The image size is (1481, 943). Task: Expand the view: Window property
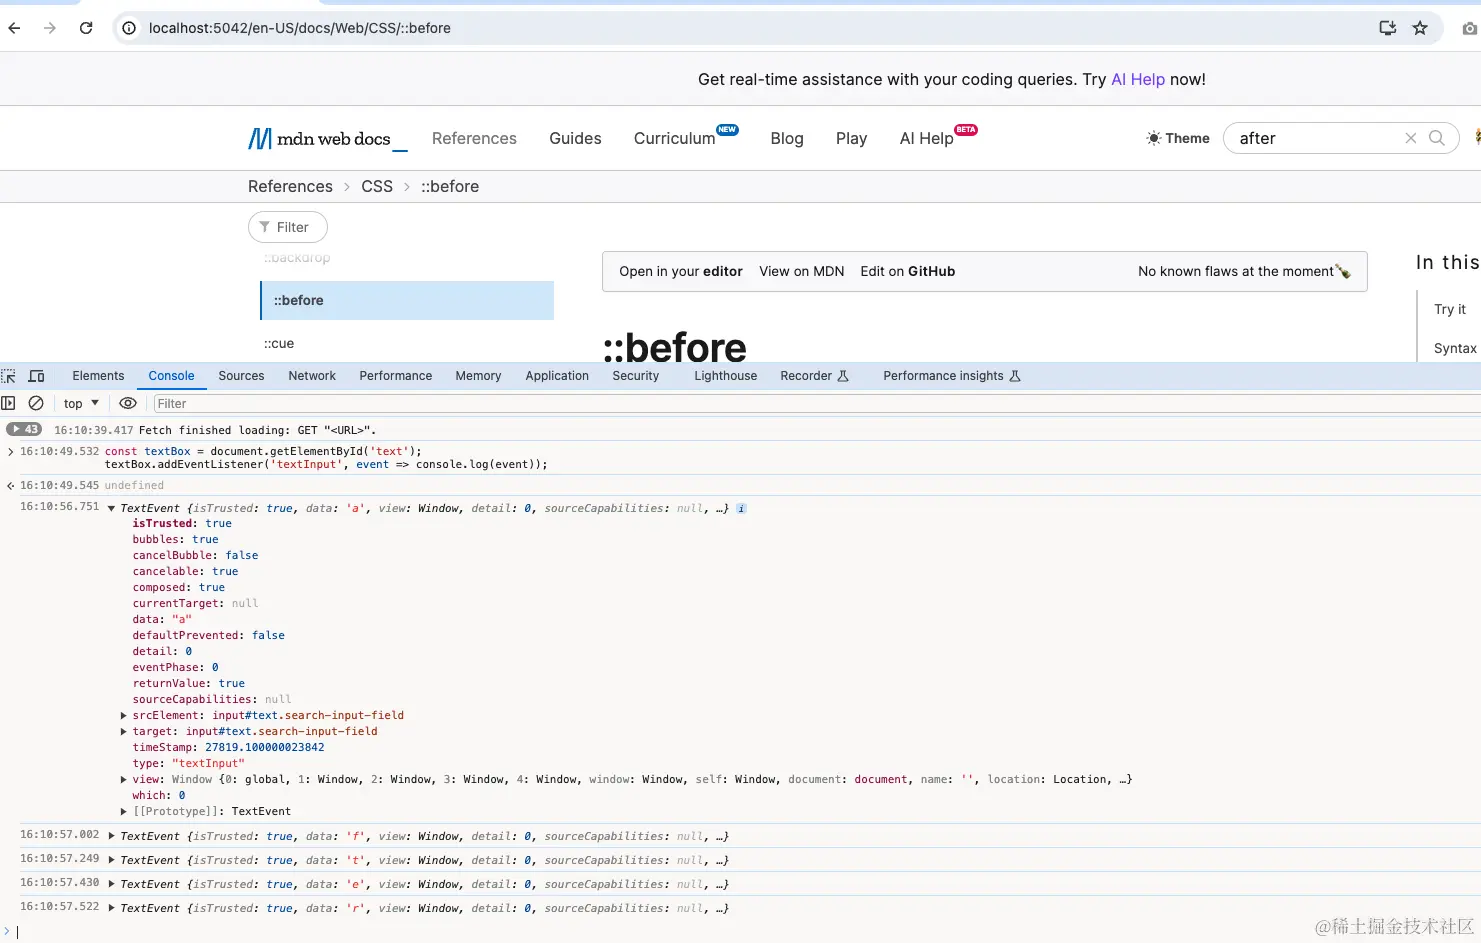tap(124, 780)
